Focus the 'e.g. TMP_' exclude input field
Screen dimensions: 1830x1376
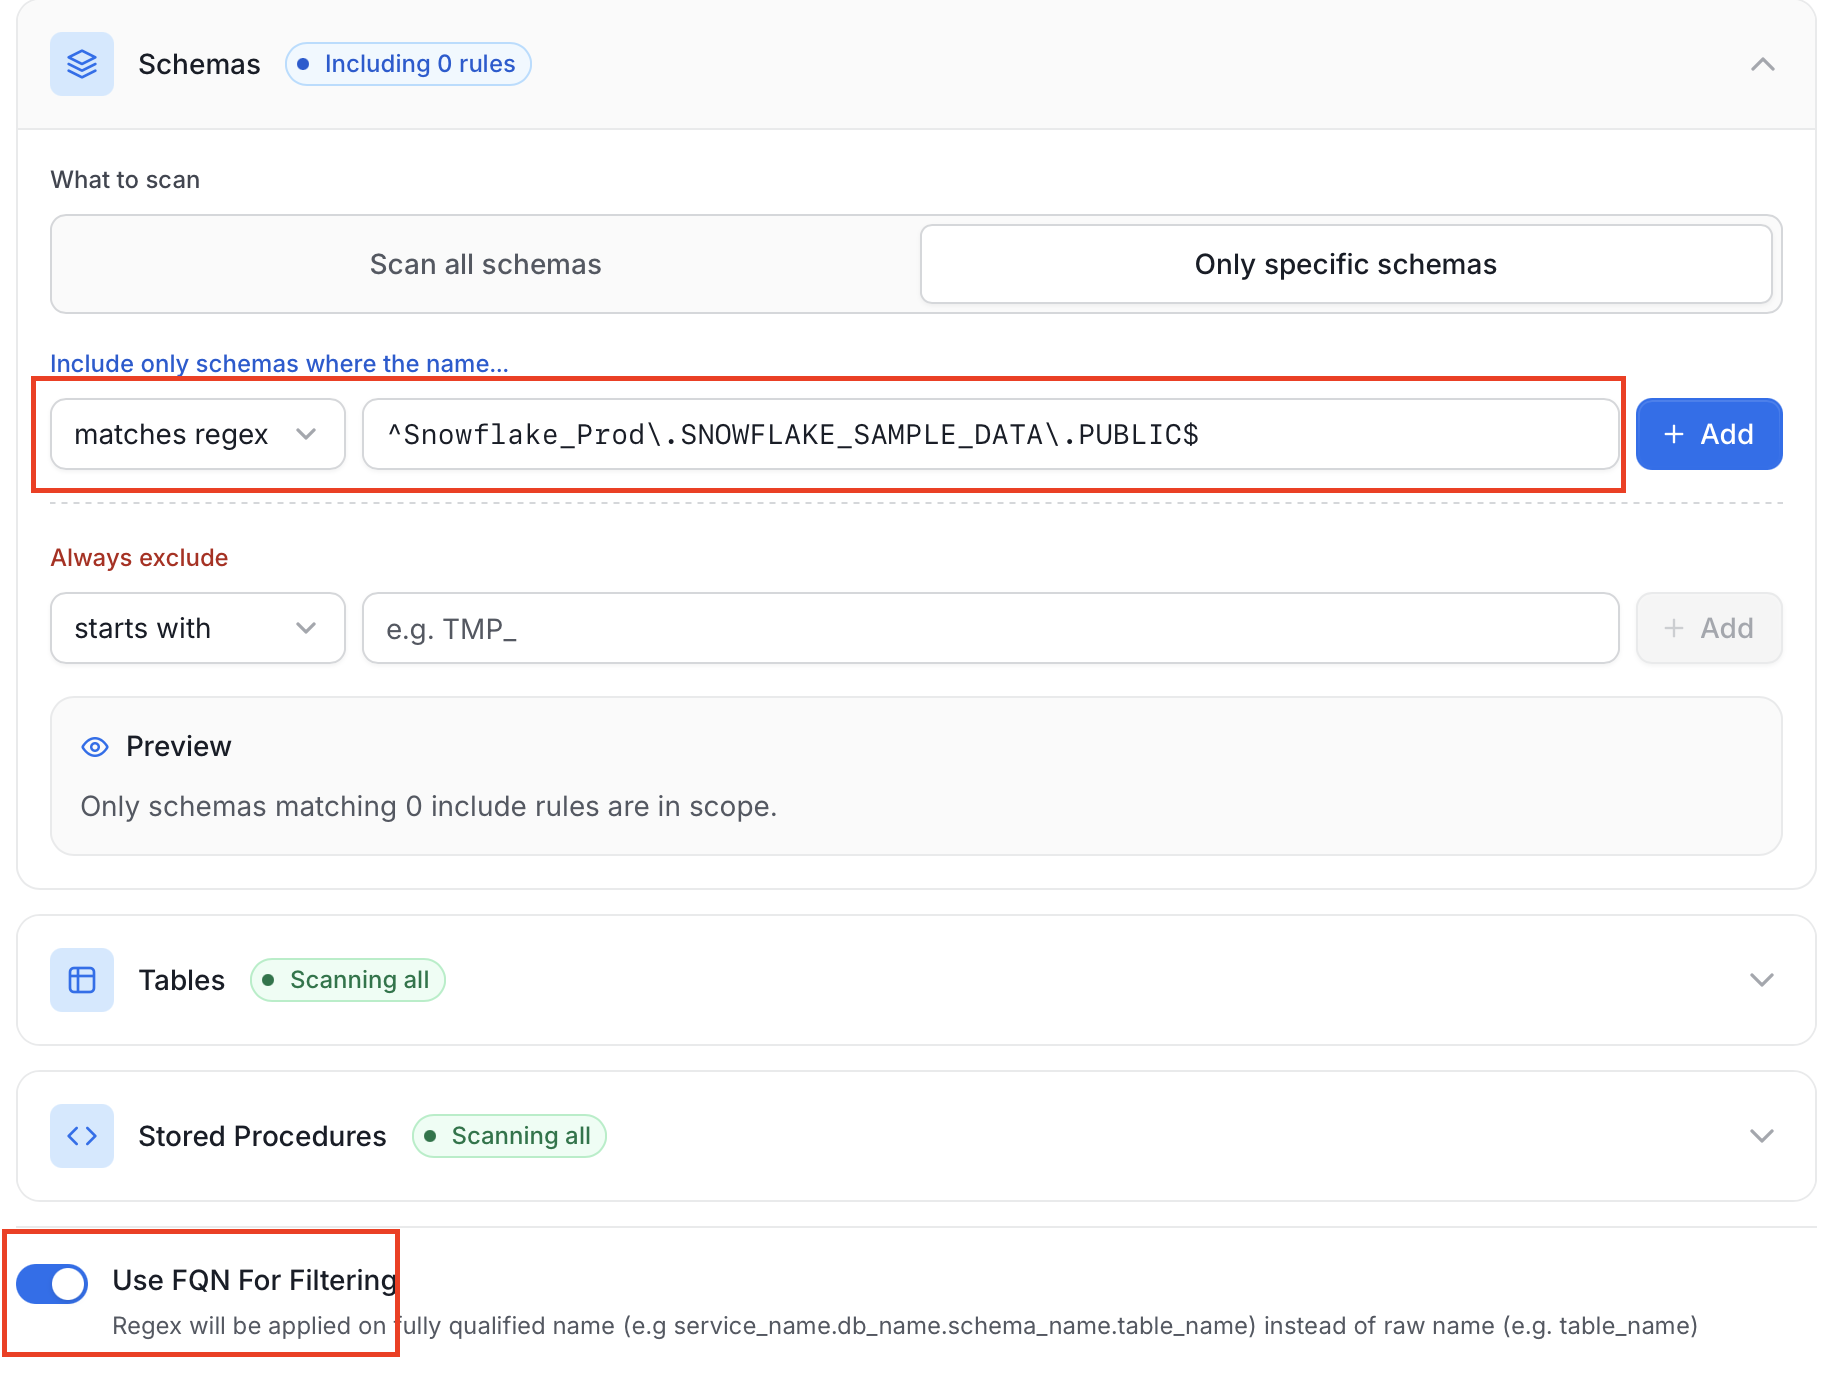coord(990,628)
